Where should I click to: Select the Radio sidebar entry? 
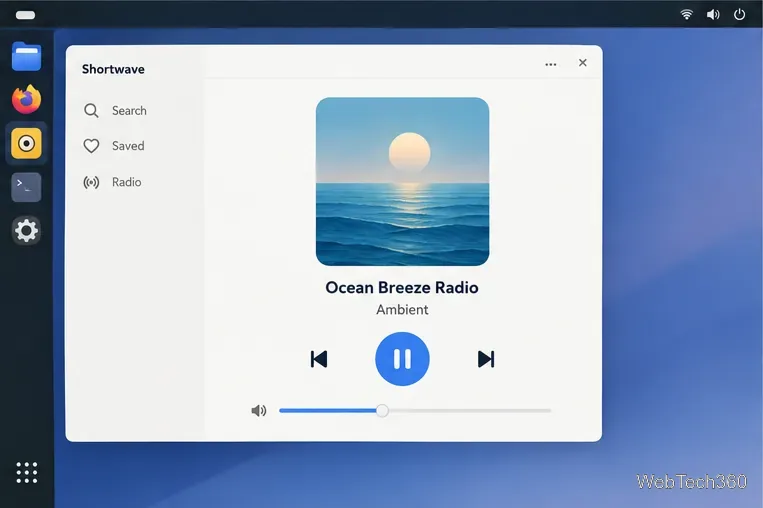click(112, 182)
